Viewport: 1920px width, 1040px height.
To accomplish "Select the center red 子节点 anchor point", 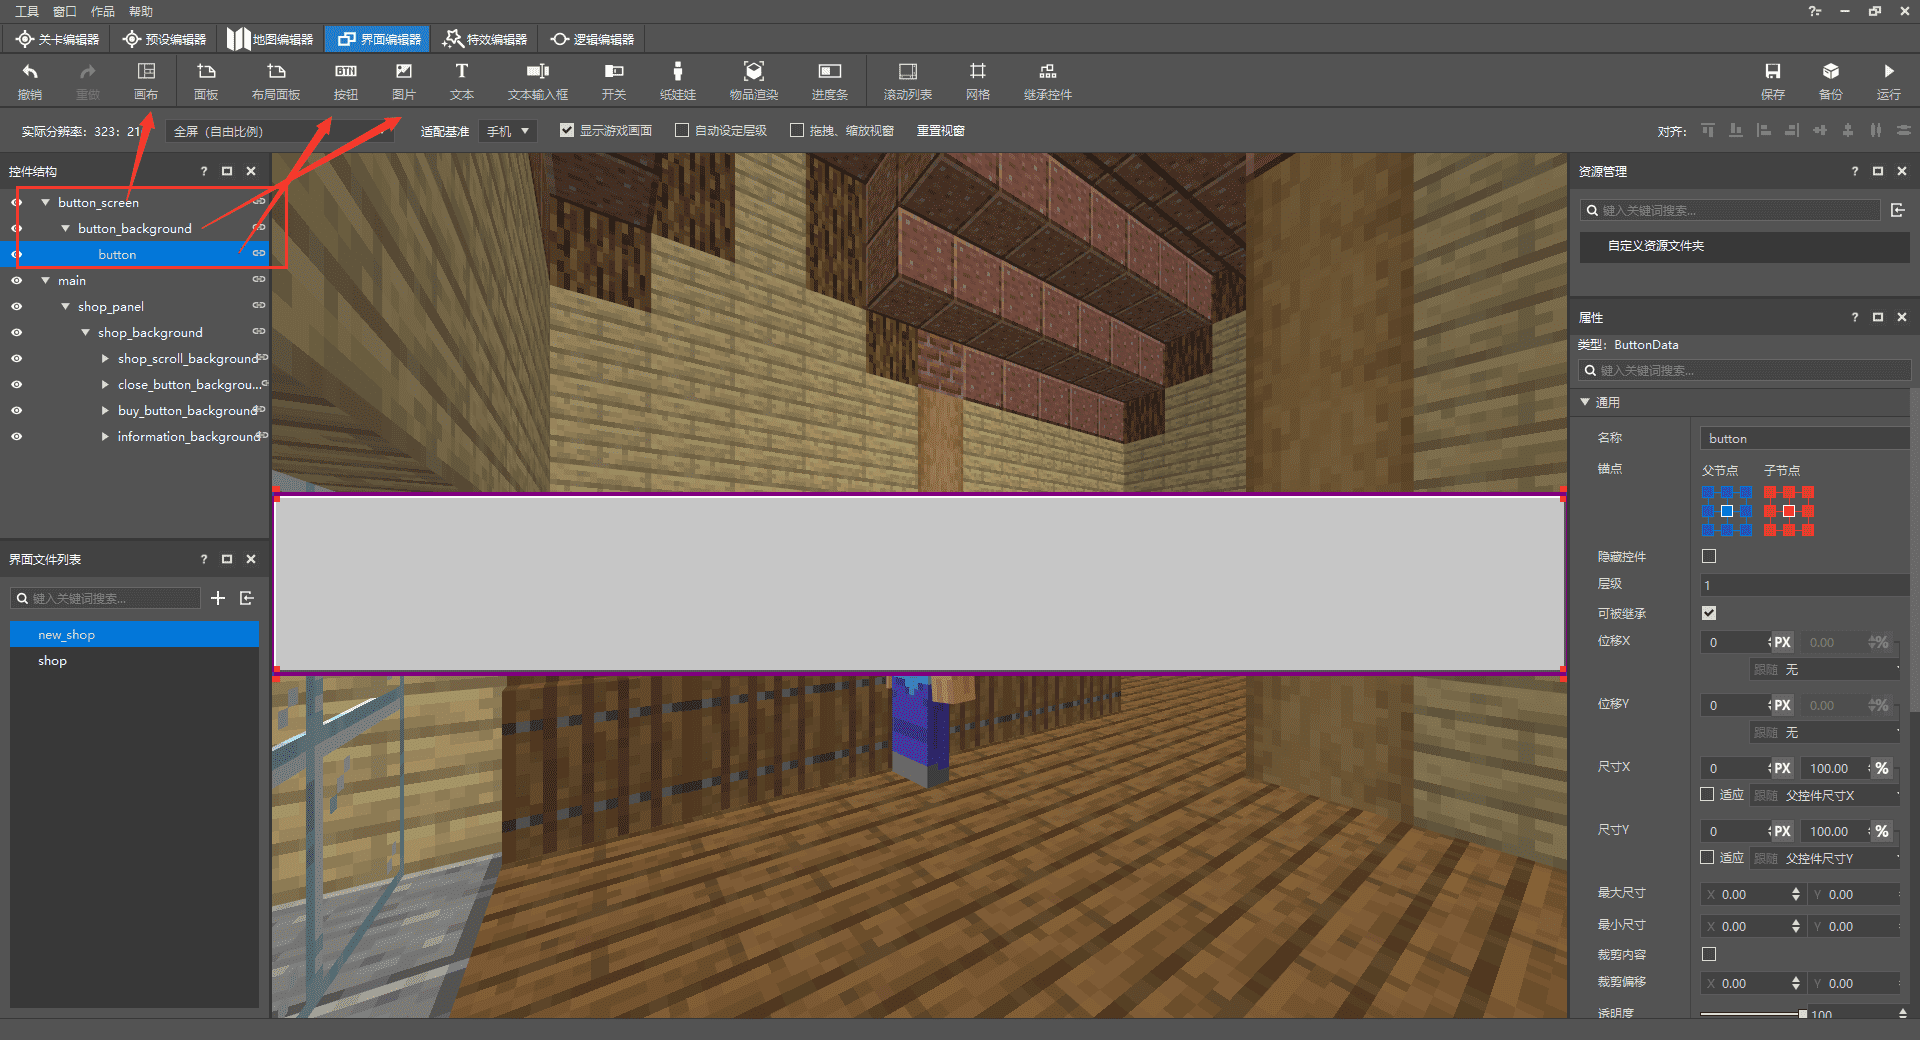I will pyautogui.click(x=1789, y=511).
